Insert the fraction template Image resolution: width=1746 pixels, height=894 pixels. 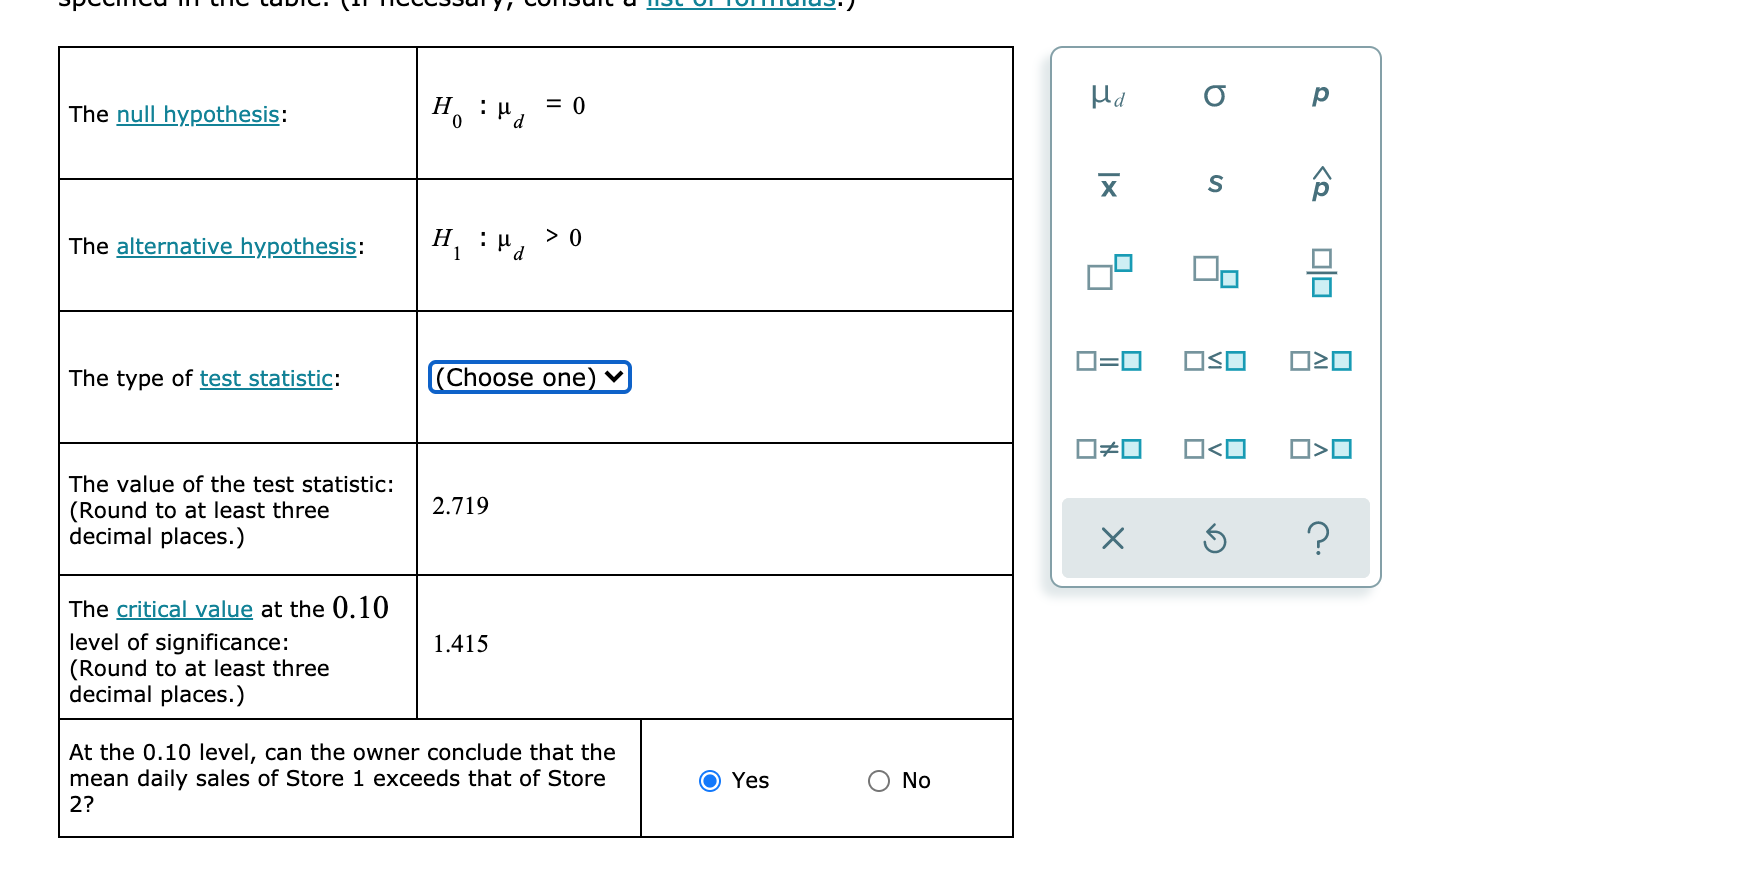coord(1320,272)
